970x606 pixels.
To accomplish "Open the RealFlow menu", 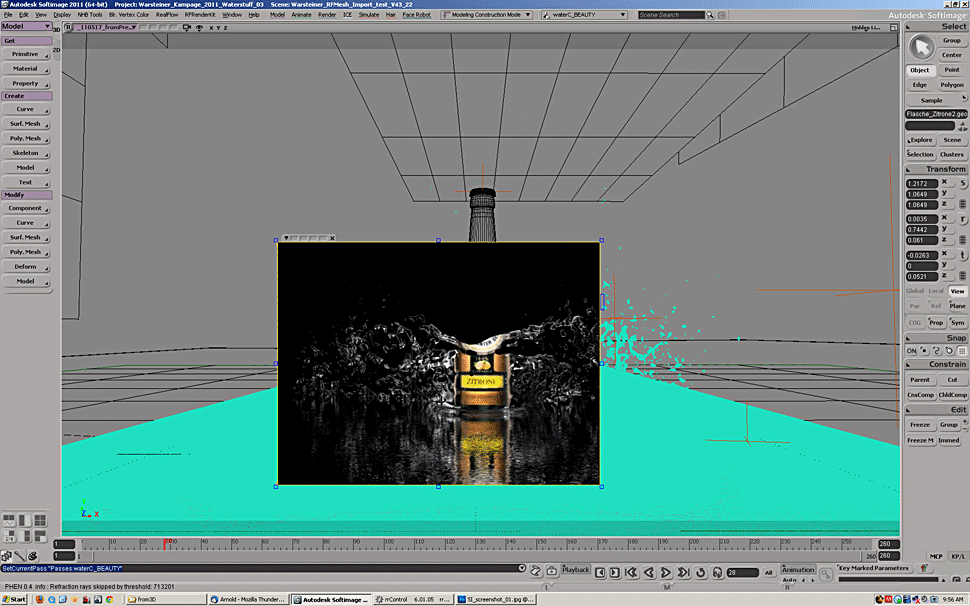I will pos(166,15).
